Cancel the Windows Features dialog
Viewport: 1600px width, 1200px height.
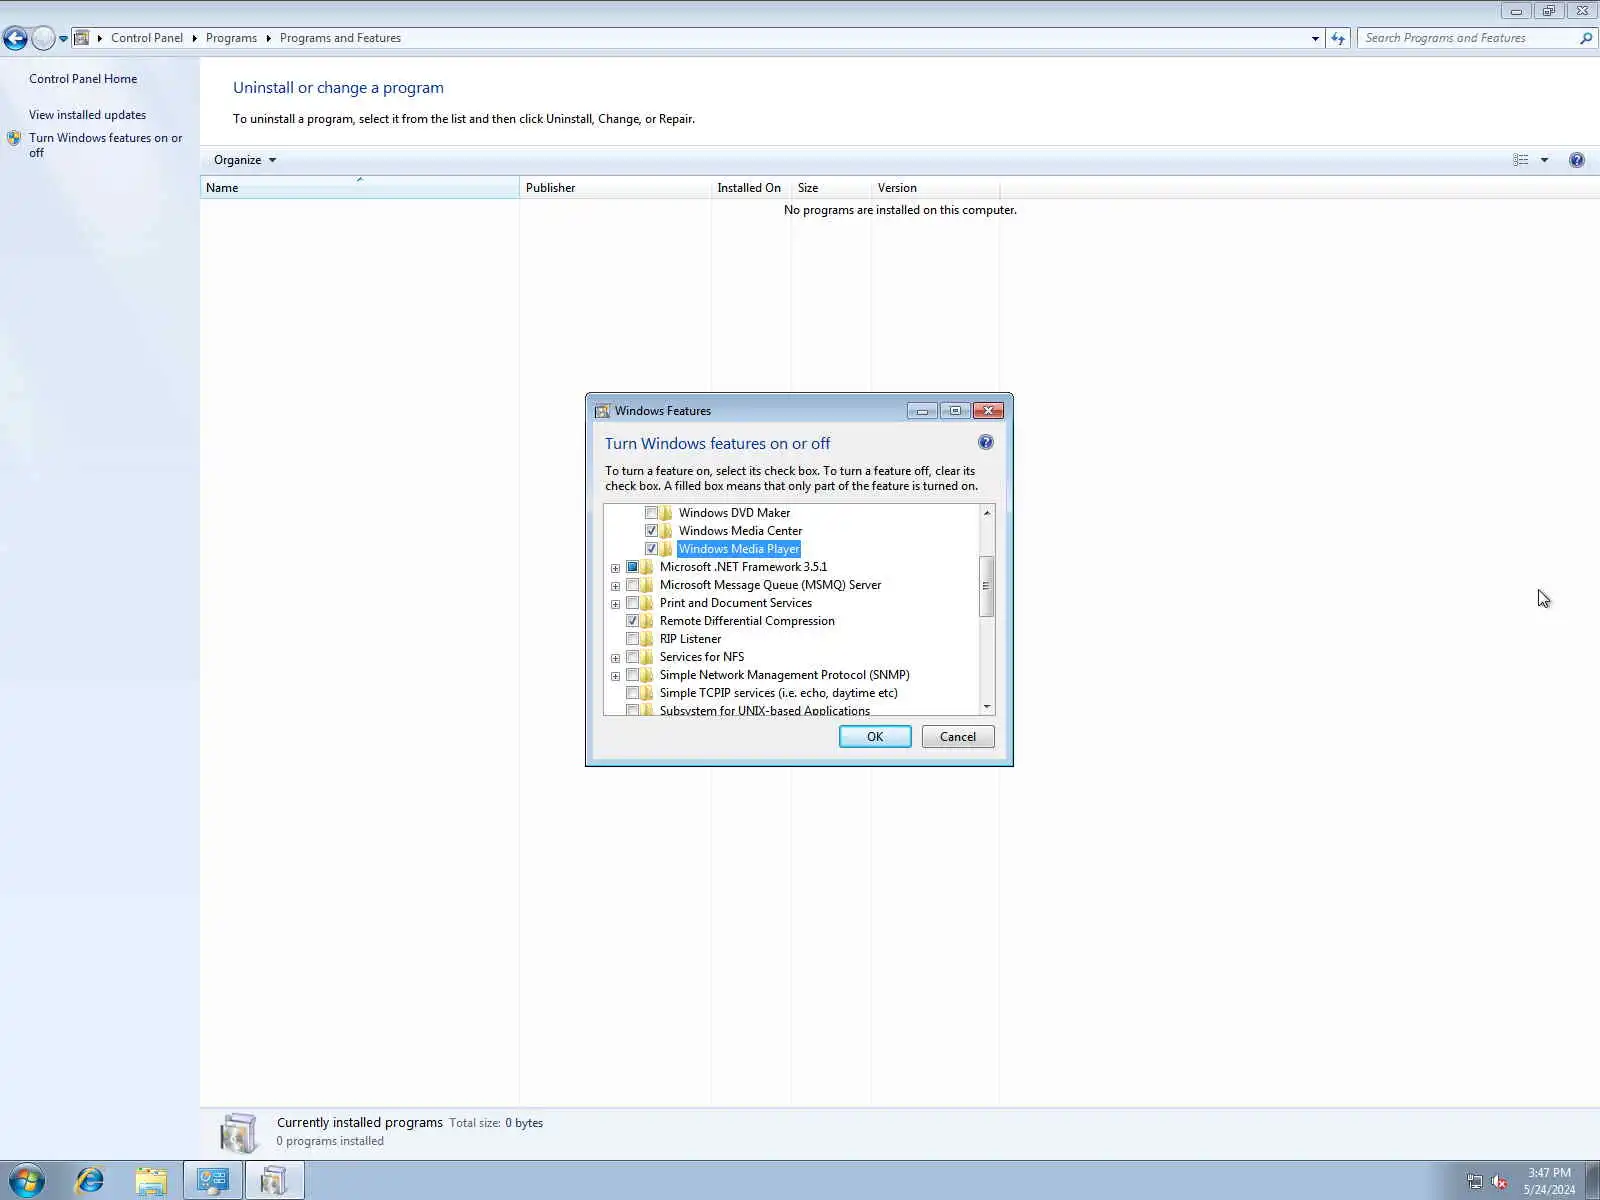click(958, 737)
